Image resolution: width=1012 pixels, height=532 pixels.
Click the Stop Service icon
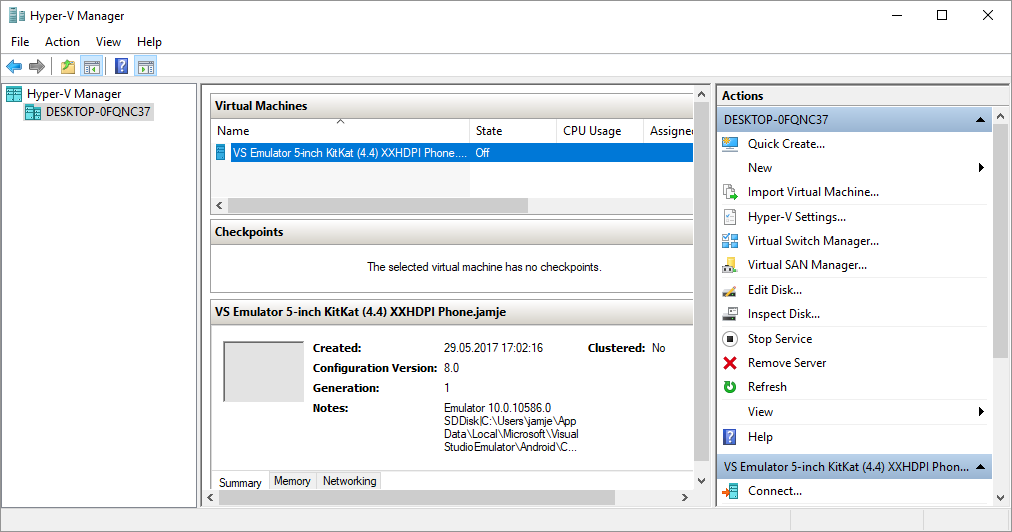[730, 339]
